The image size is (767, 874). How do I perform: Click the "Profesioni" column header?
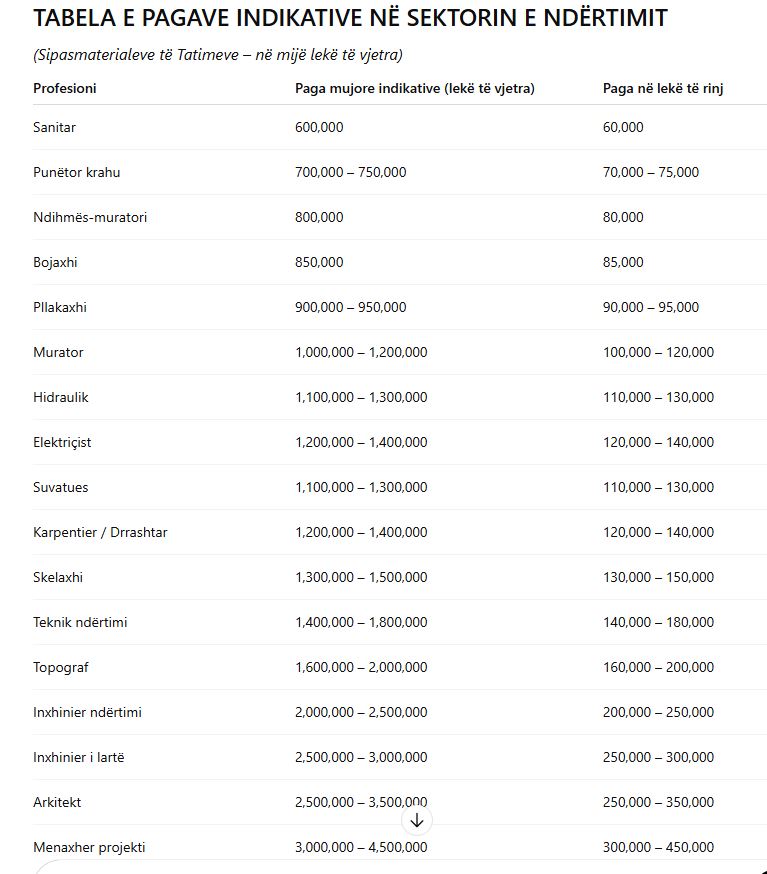pos(65,88)
